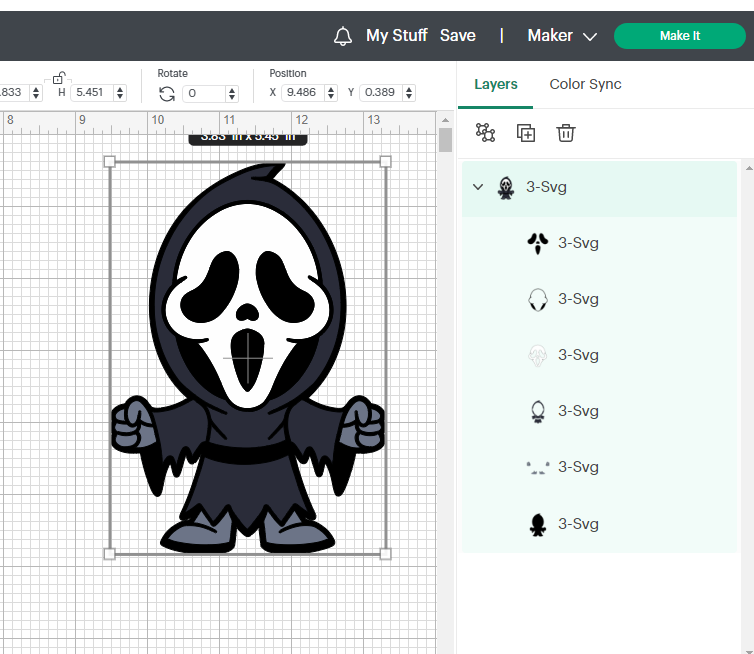This screenshot has width=754, height=654.
Task: Click the canvas scrollbar up arrow
Action: click(445, 120)
